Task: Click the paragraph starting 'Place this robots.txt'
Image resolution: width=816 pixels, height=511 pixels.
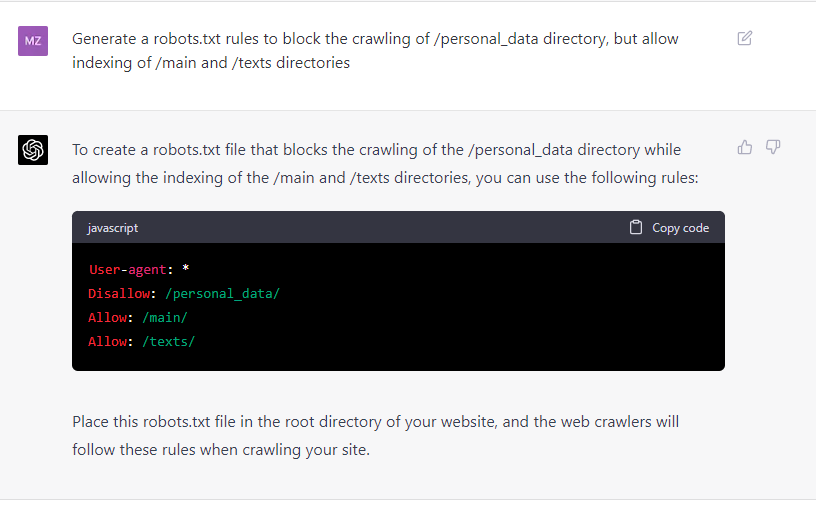Action: point(375,436)
